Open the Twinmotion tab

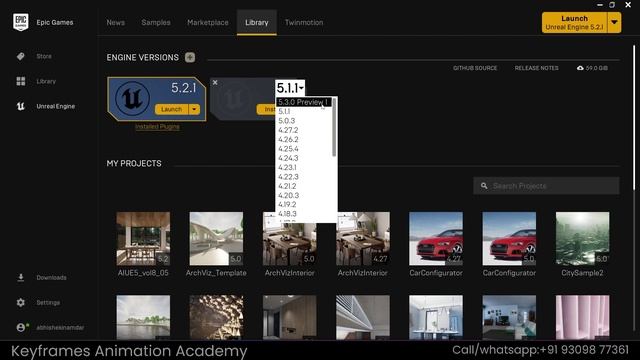[x=304, y=22]
